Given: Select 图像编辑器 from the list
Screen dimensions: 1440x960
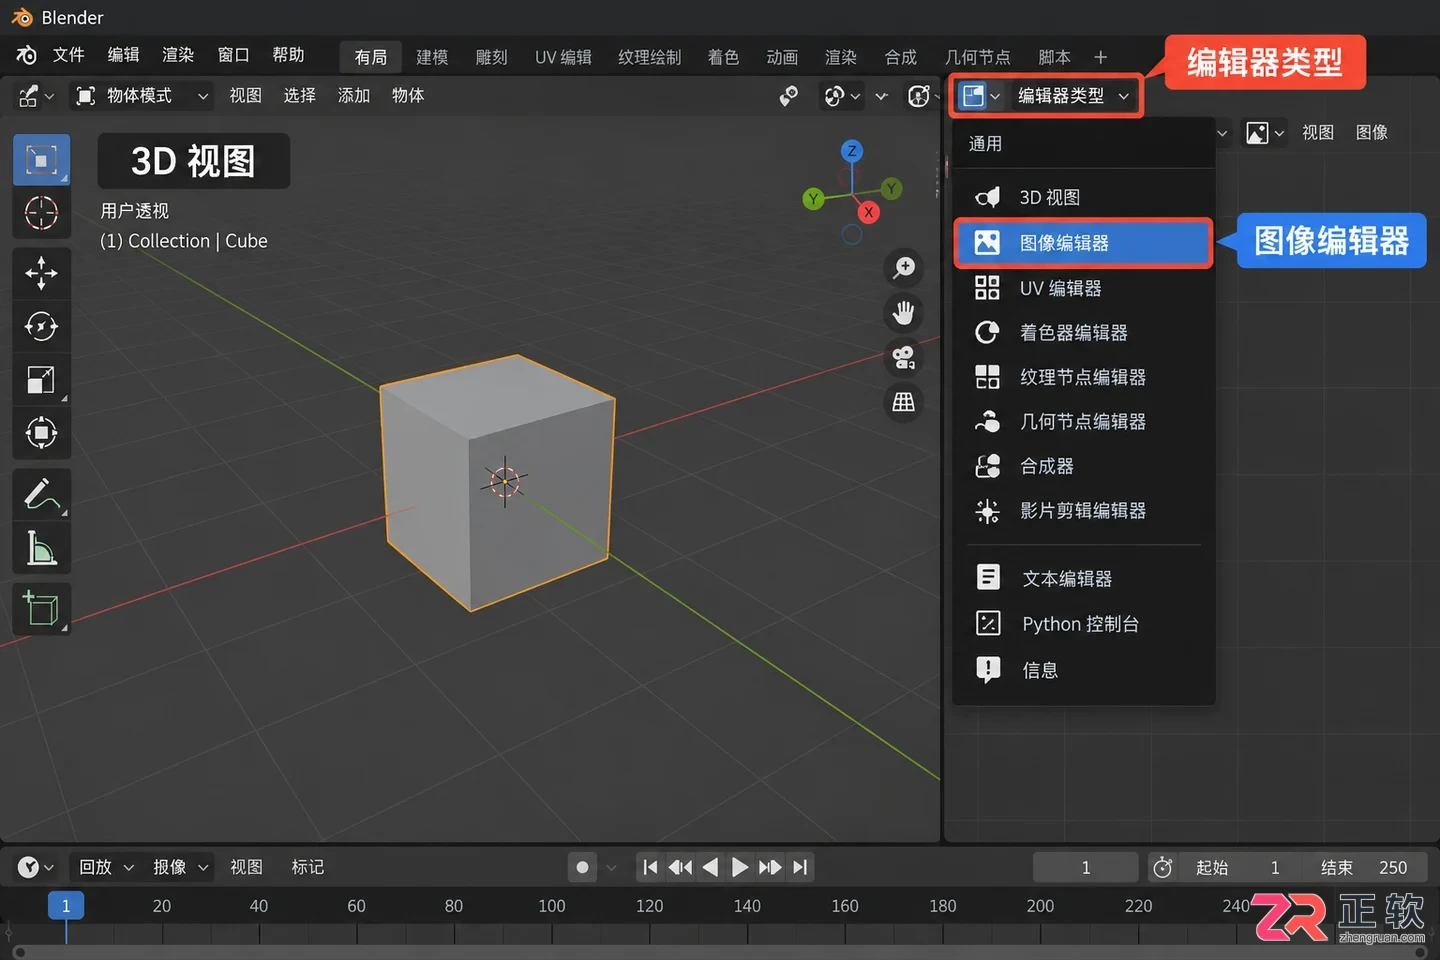Looking at the screenshot, I should tap(1083, 243).
